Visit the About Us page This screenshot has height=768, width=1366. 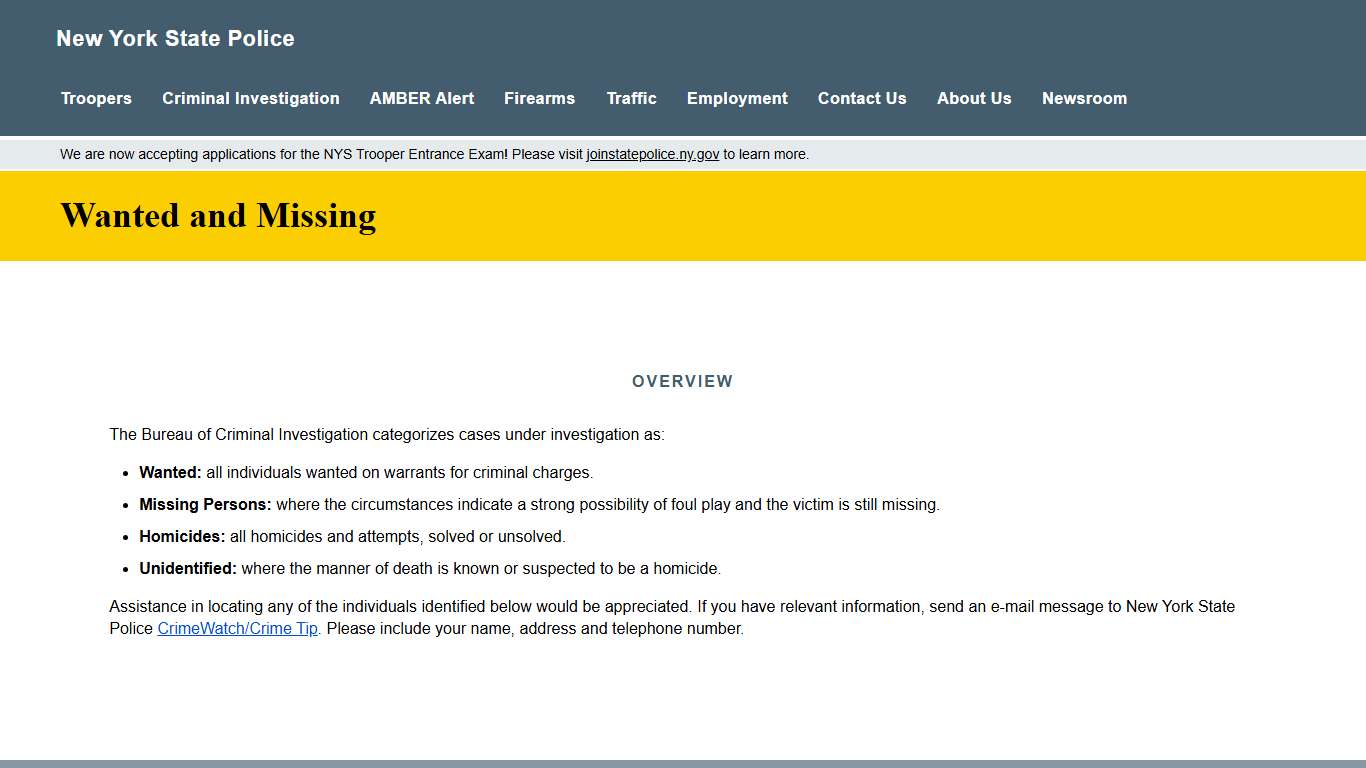(974, 98)
